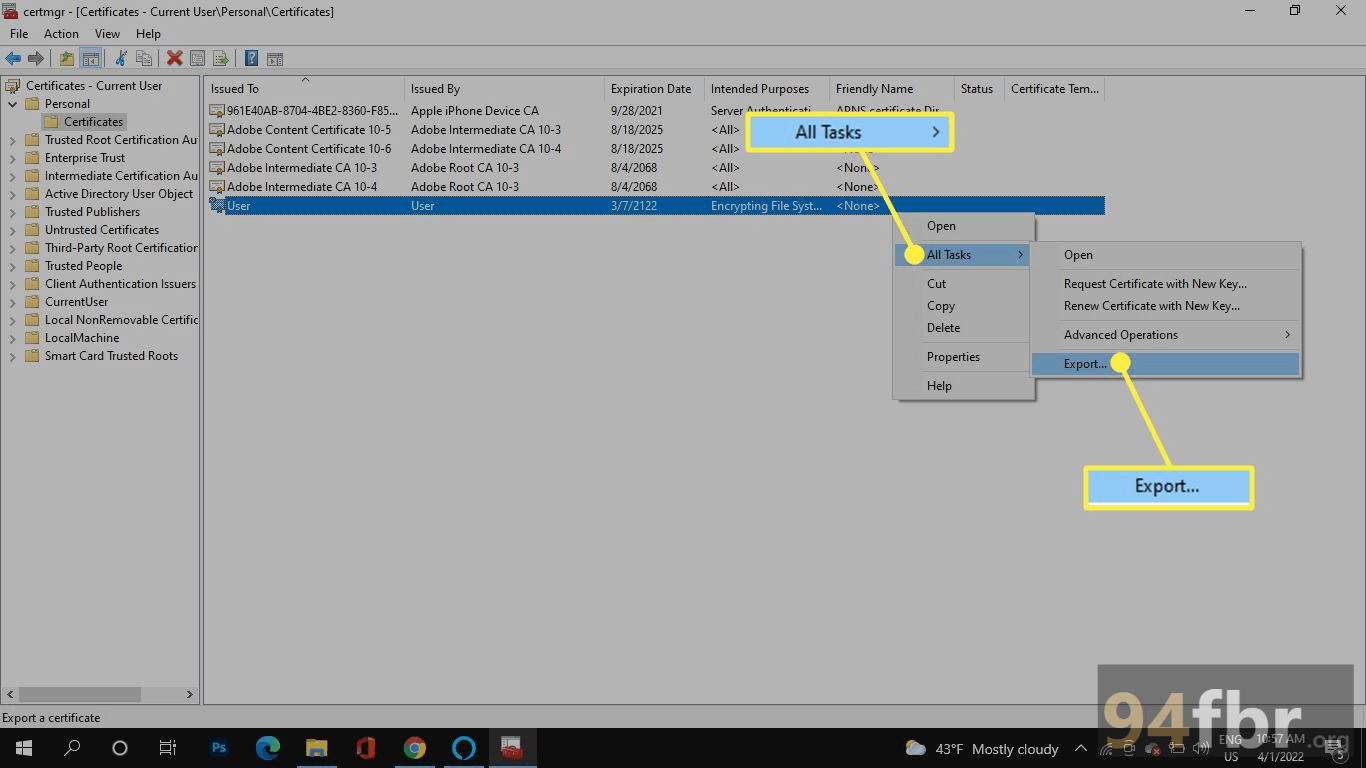Screen dimensions: 1366x768
Task: Collapse the Personal tree node
Action: (x=12, y=104)
